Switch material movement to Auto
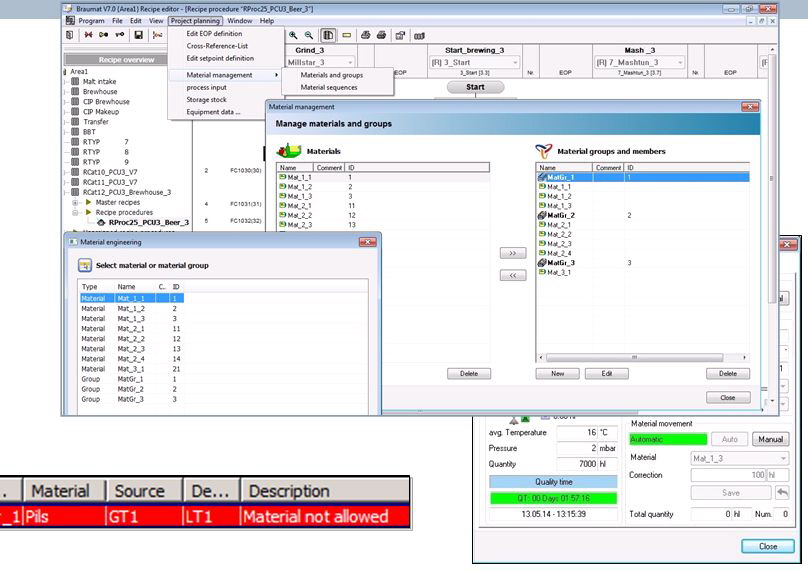808x571 pixels. point(729,439)
